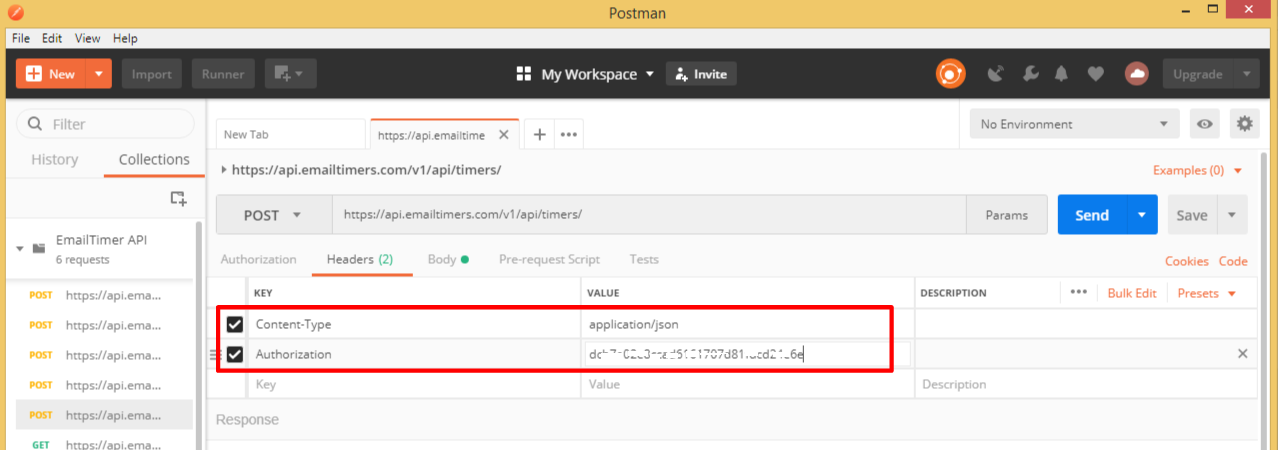Uncheck the Content-Type header checkbox
This screenshot has height=450, width=1278.
235,324
